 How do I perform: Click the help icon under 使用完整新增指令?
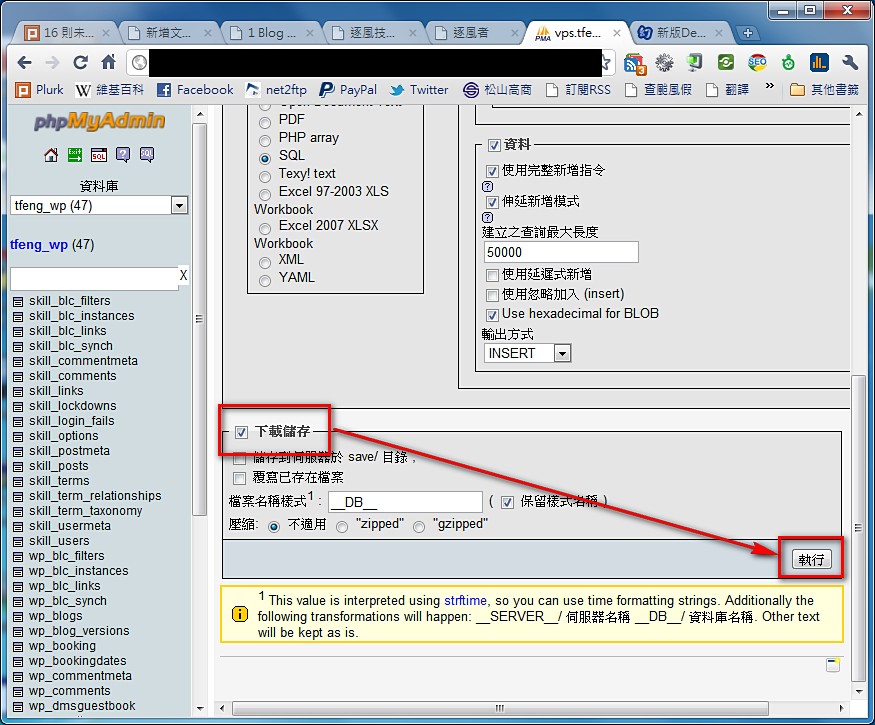[487, 186]
